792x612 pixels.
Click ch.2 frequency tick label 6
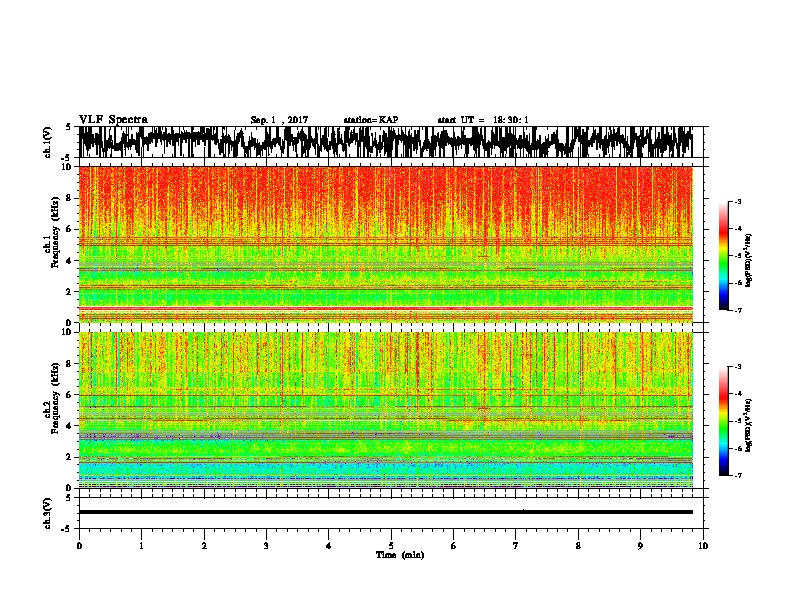pyautogui.click(x=69, y=395)
